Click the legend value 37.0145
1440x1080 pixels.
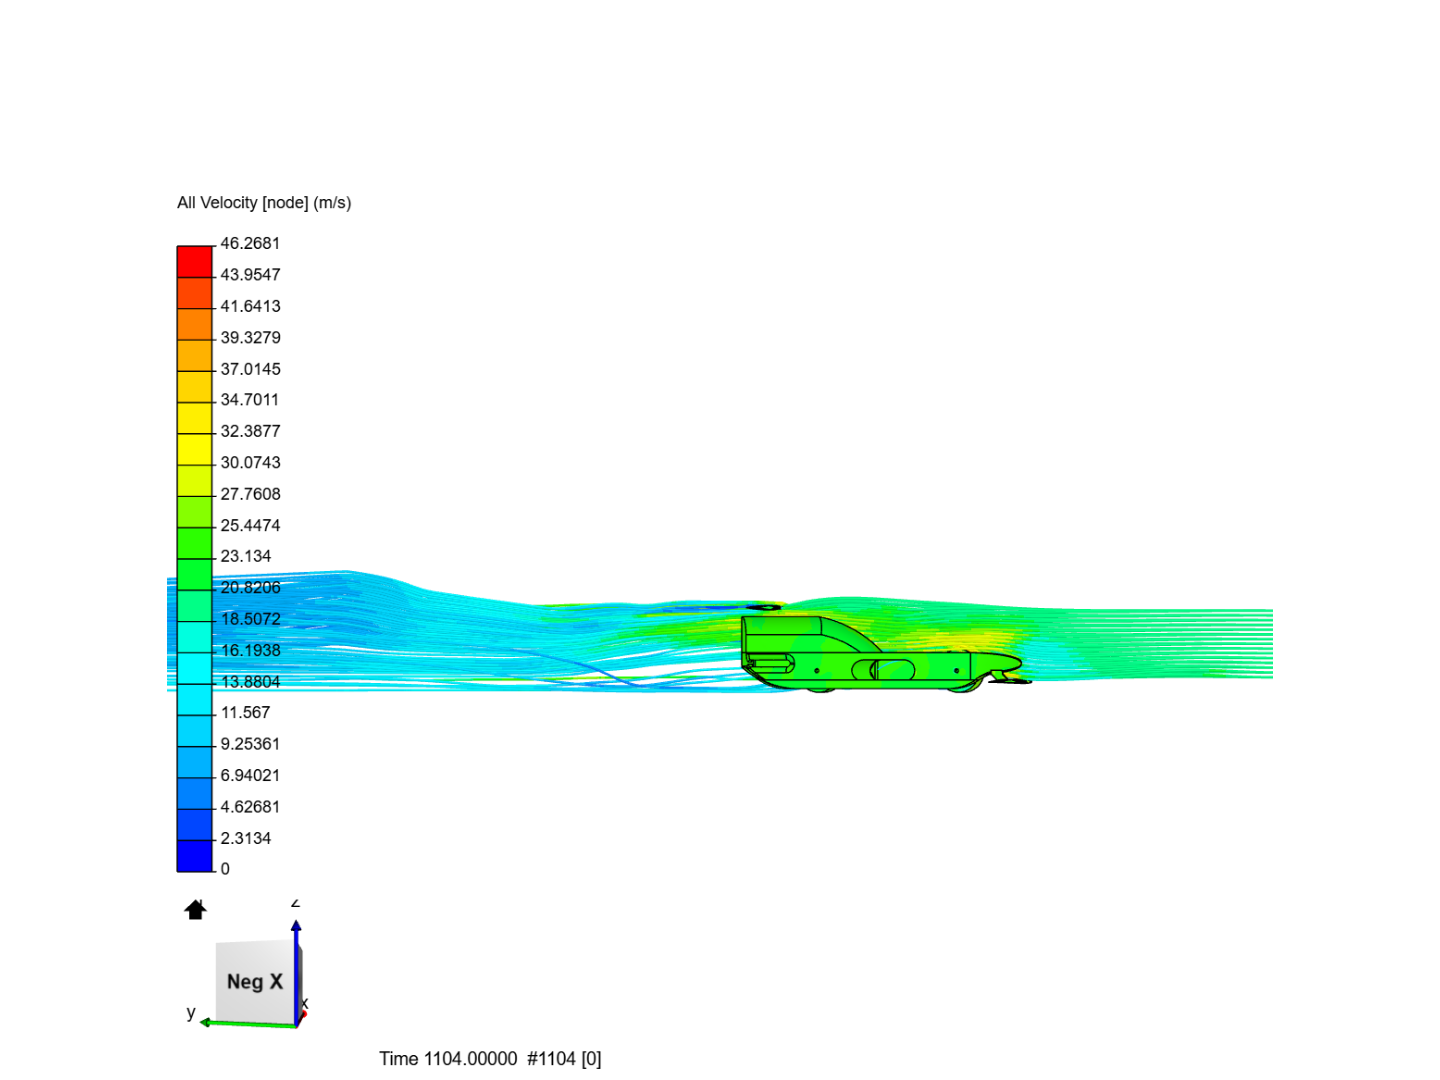click(250, 369)
